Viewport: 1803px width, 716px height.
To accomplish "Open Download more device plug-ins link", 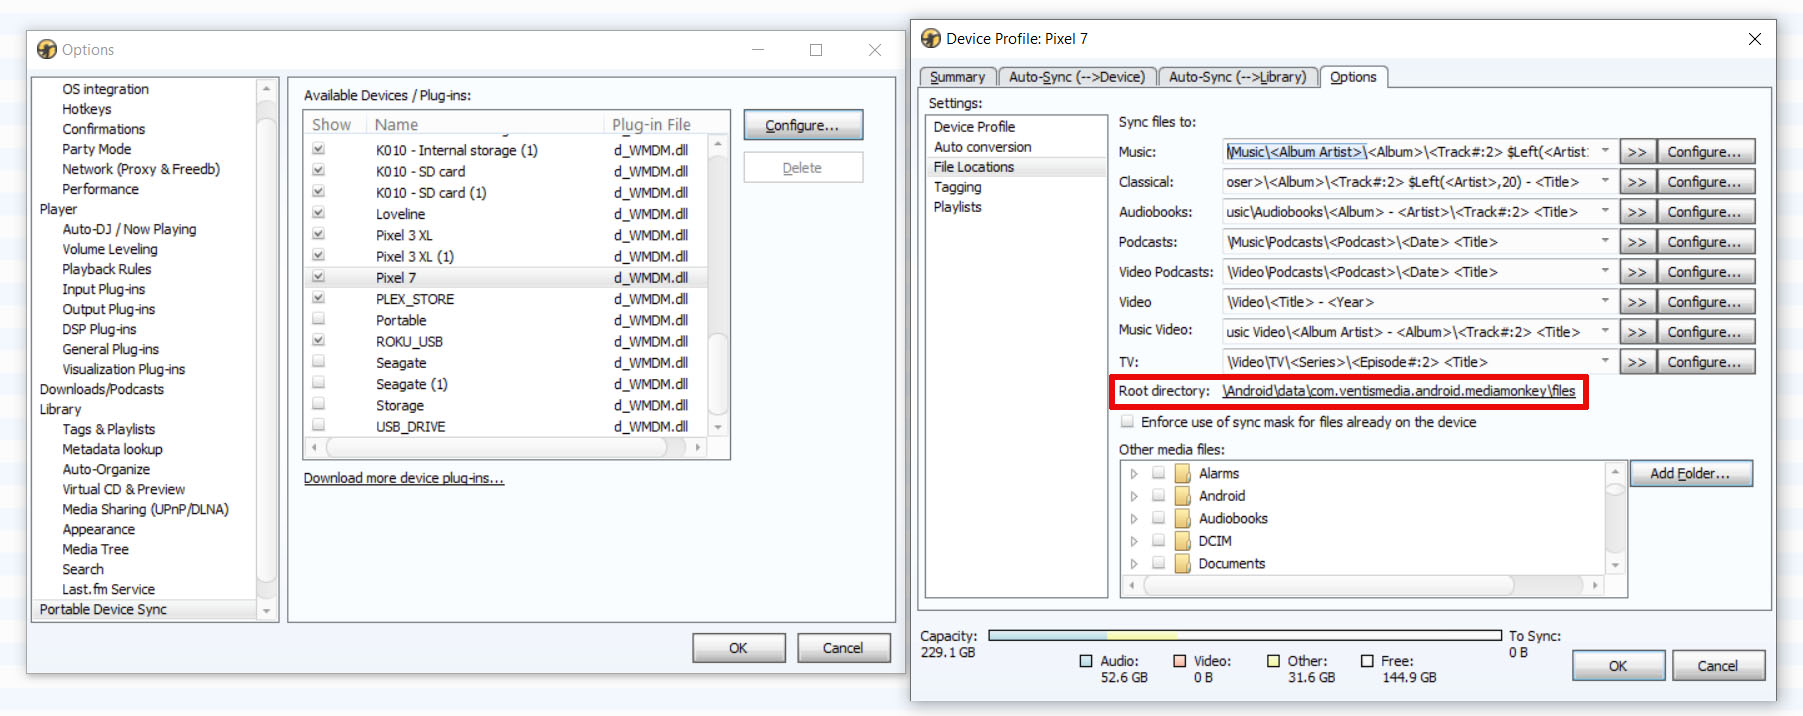I will pyautogui.click(x=404, y=478).
